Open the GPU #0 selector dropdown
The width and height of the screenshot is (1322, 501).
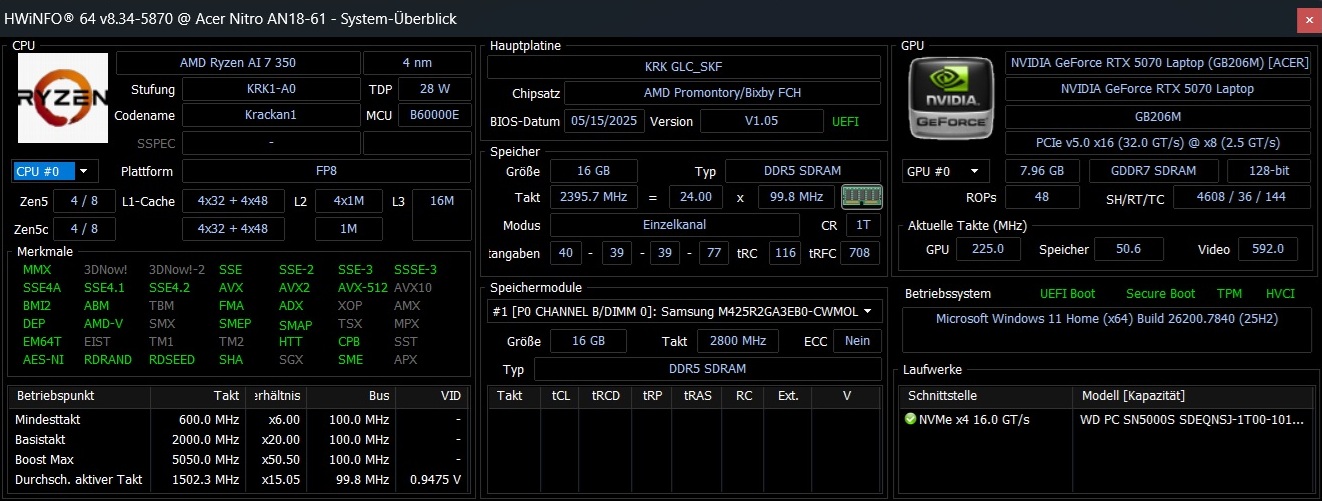click(x=946, y=171)
